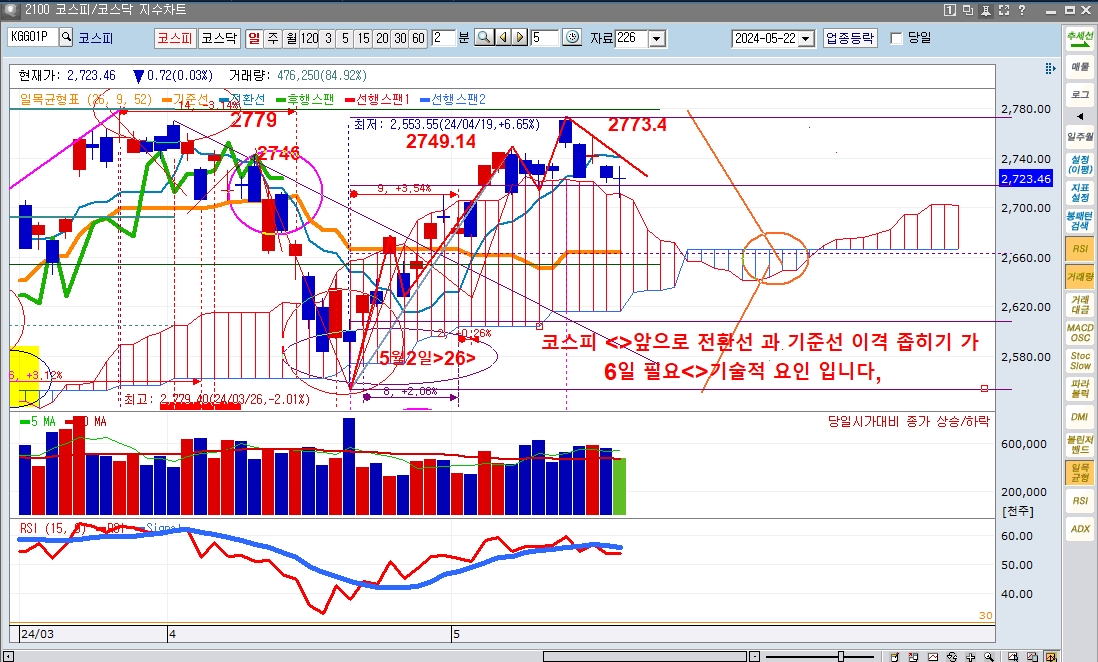This screenshot has width=1098, height=662.
Task: Select the 코스피 market tab
Action: pos(174,38)
